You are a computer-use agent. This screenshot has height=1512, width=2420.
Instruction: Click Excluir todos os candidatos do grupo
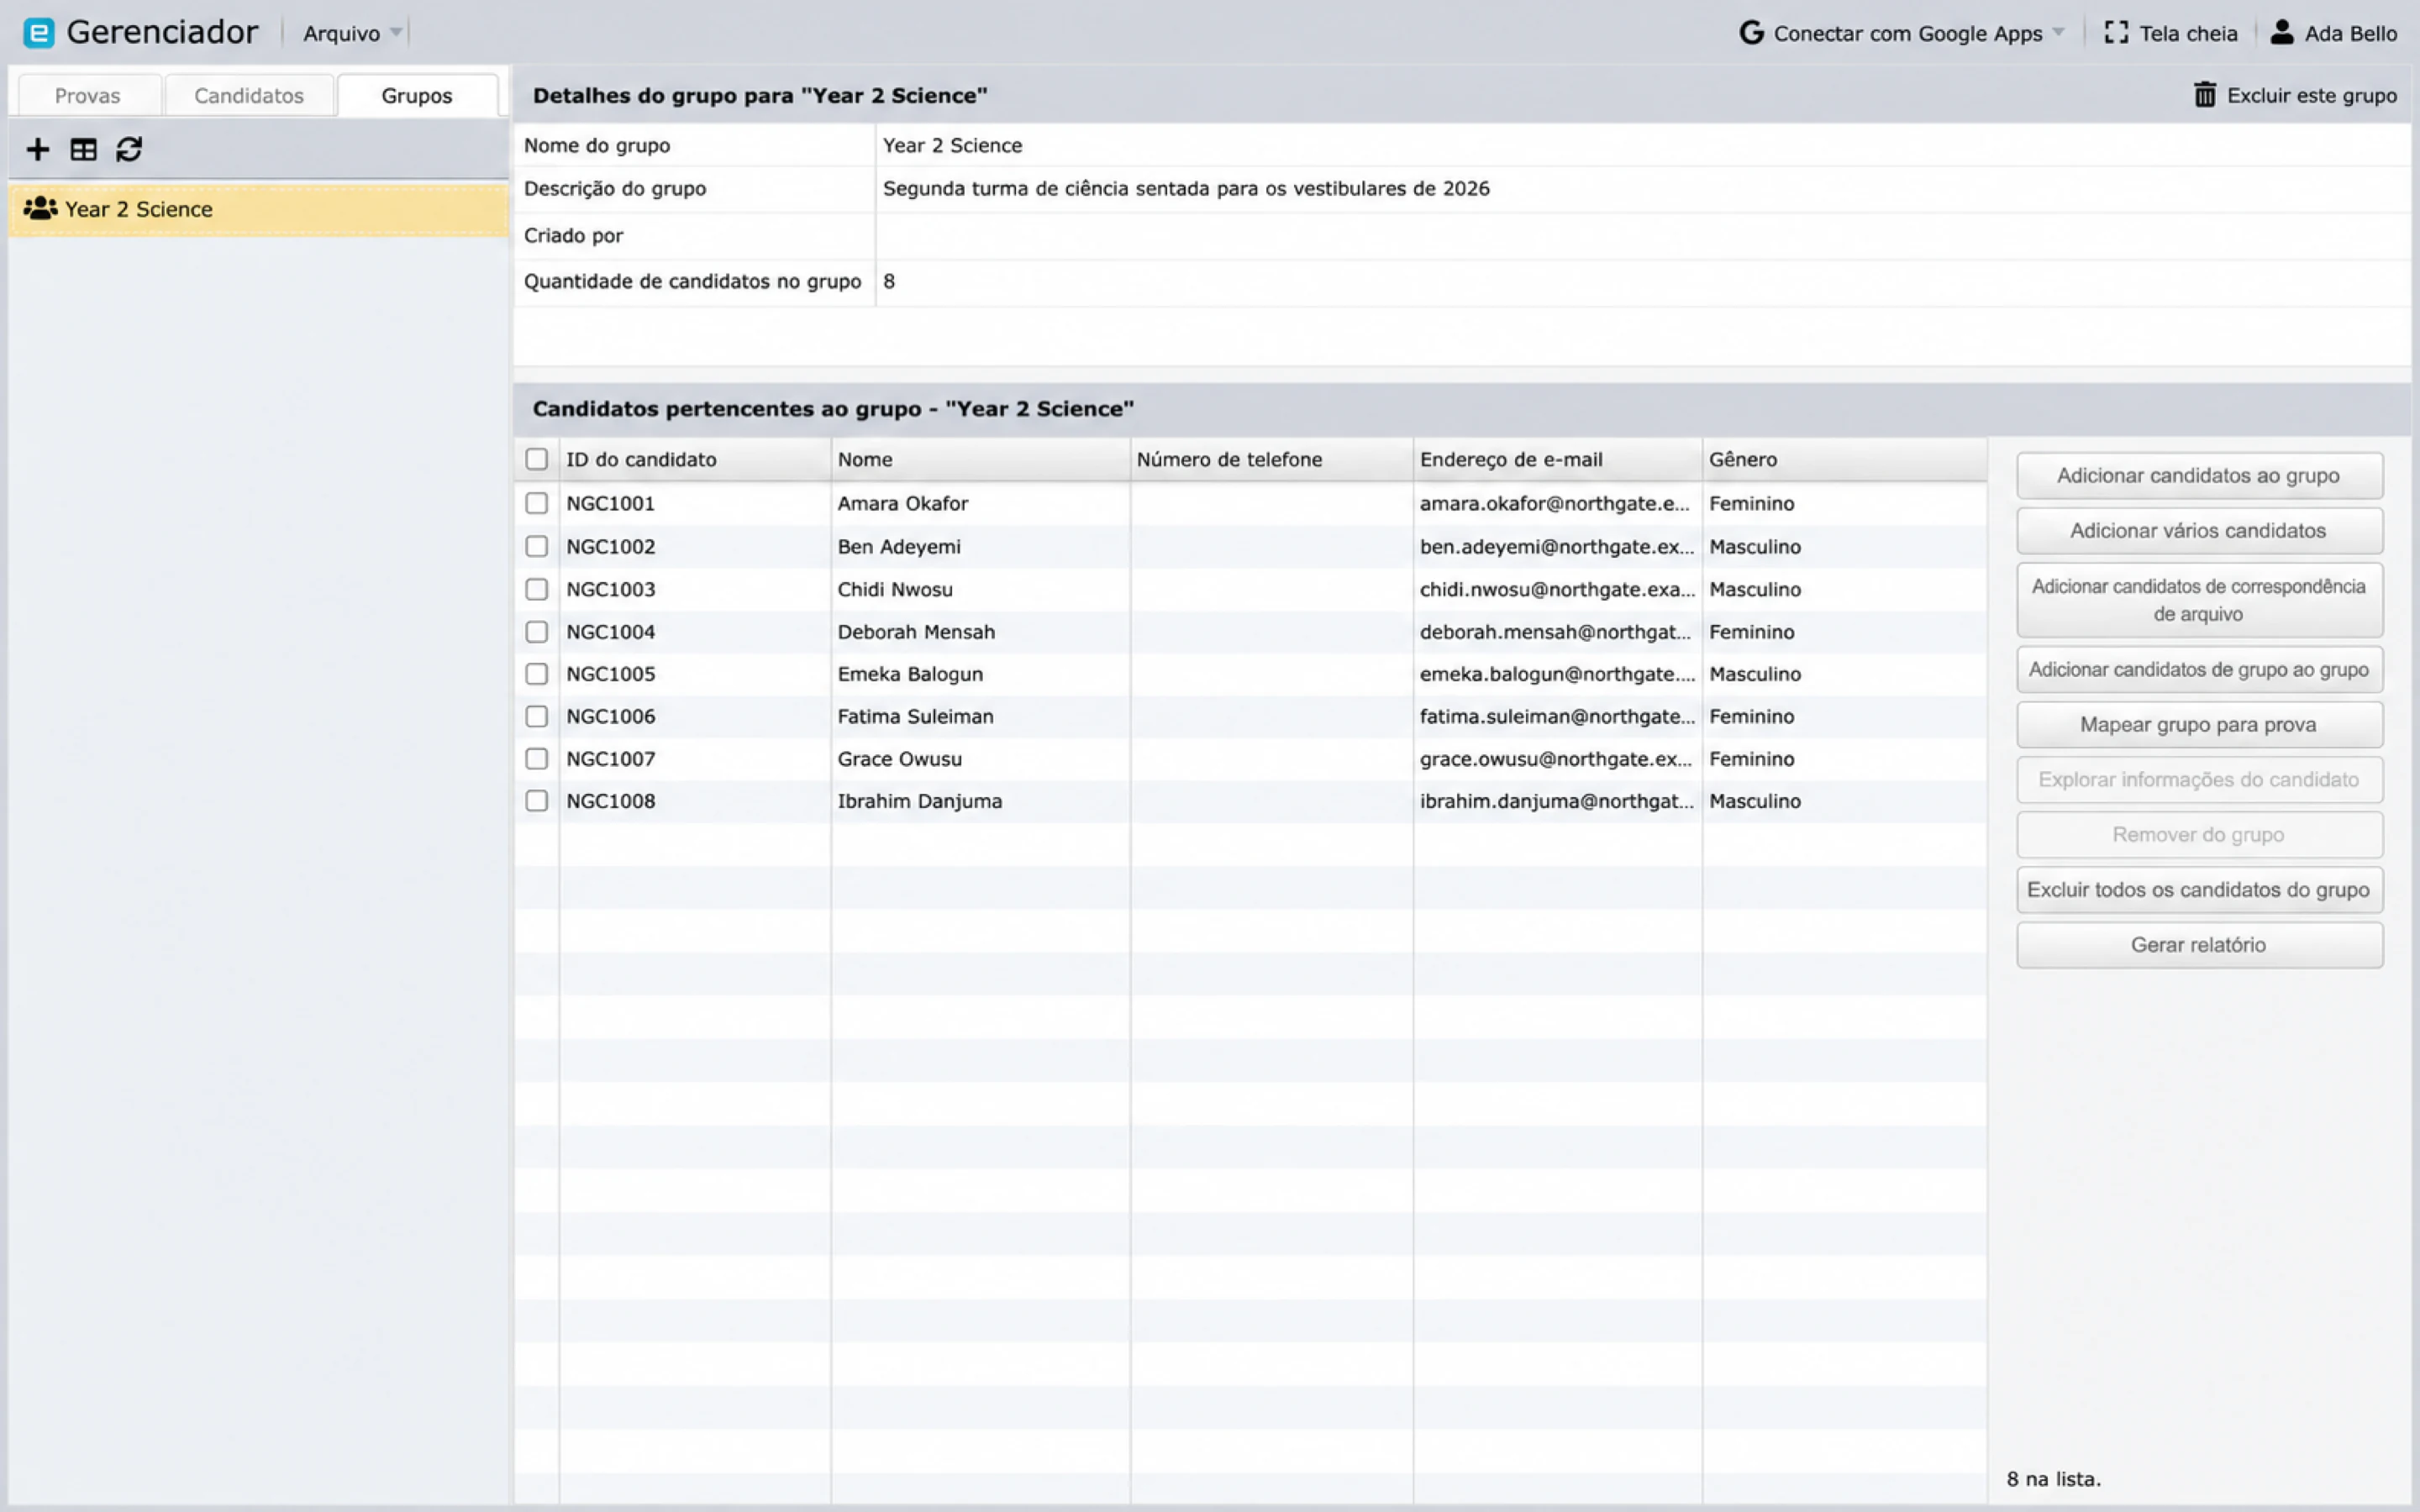2199,890
